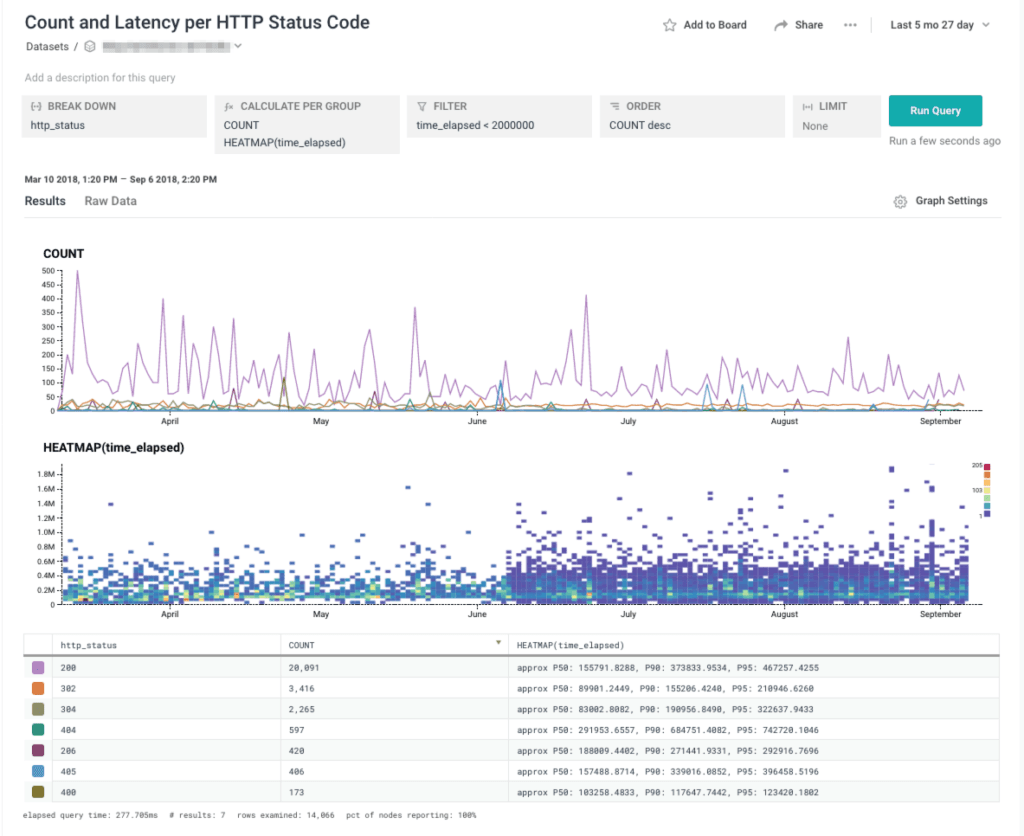Click the query description placeholder field
This screenshot has height=836, width=1024.
[100, 76]
